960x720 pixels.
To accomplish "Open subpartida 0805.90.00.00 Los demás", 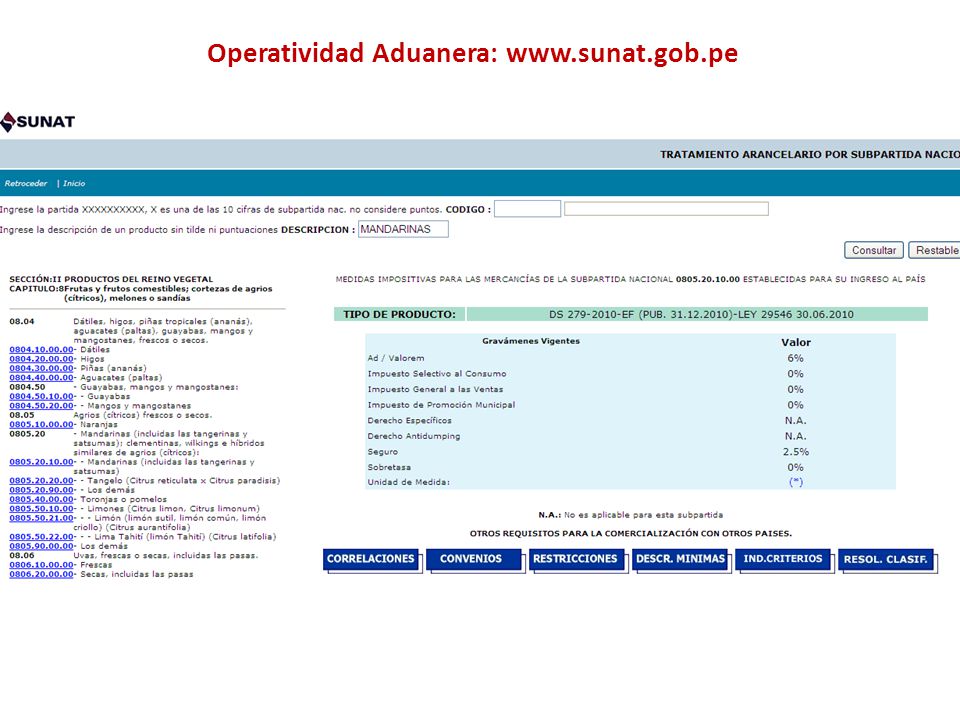I will tap(42, 546).
